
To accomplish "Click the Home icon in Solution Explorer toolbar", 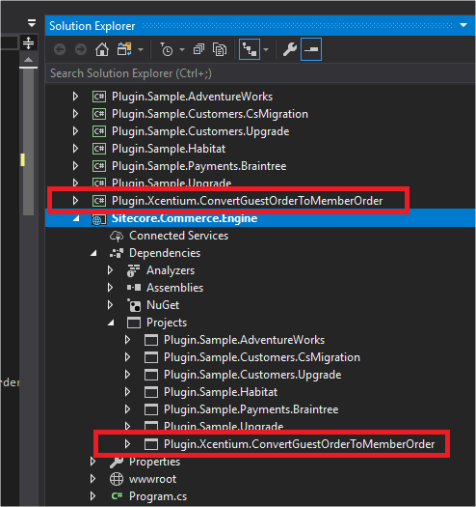I will [102, 50].
